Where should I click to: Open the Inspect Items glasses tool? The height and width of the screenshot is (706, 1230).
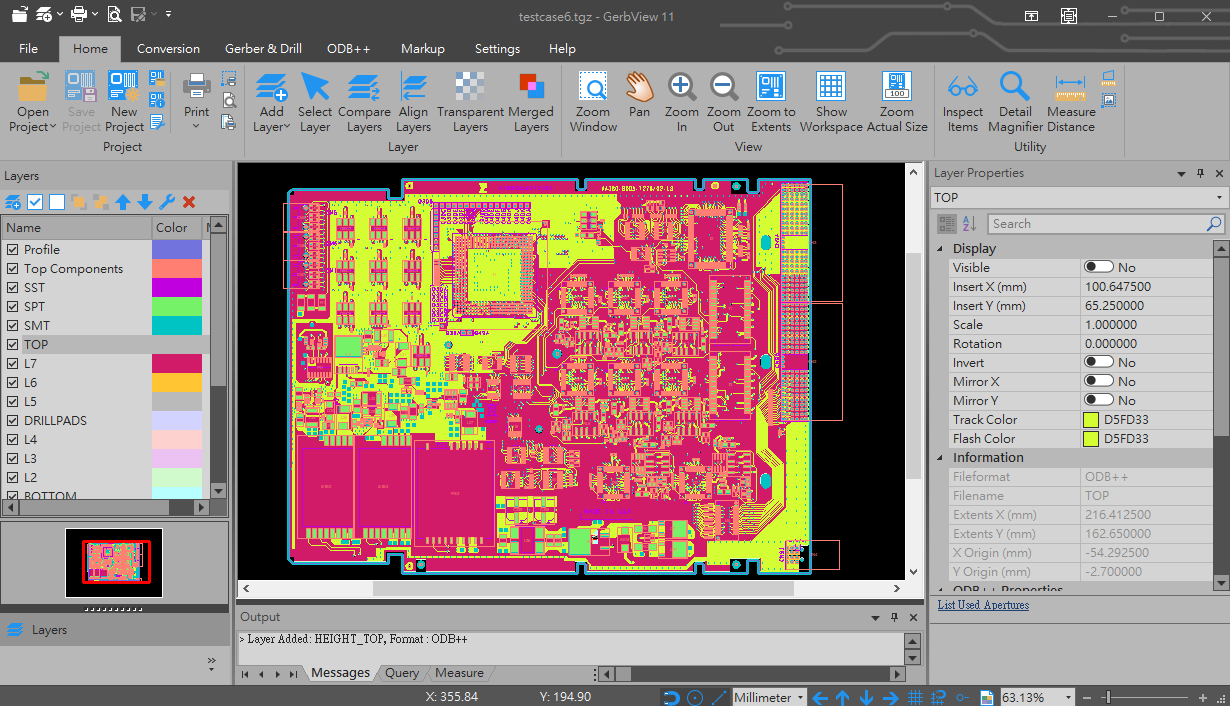[x=963, y=102]
